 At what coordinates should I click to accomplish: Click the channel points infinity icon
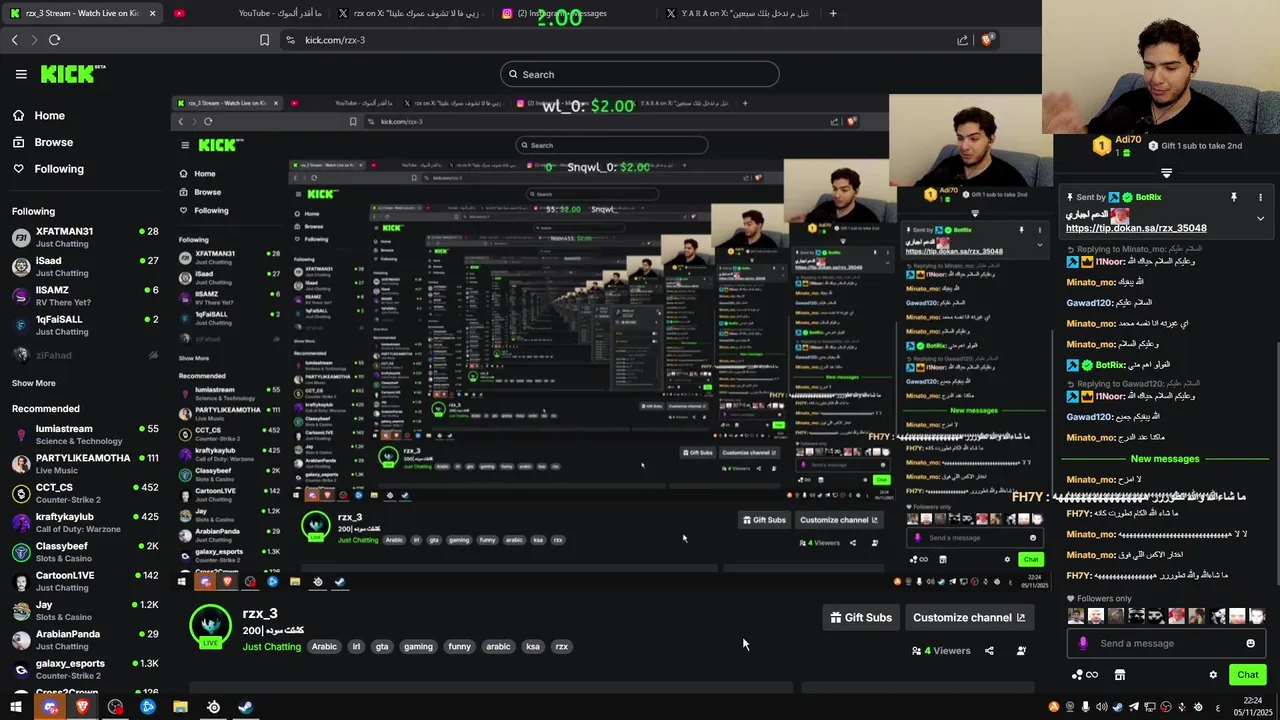[x=1084, y=675]
